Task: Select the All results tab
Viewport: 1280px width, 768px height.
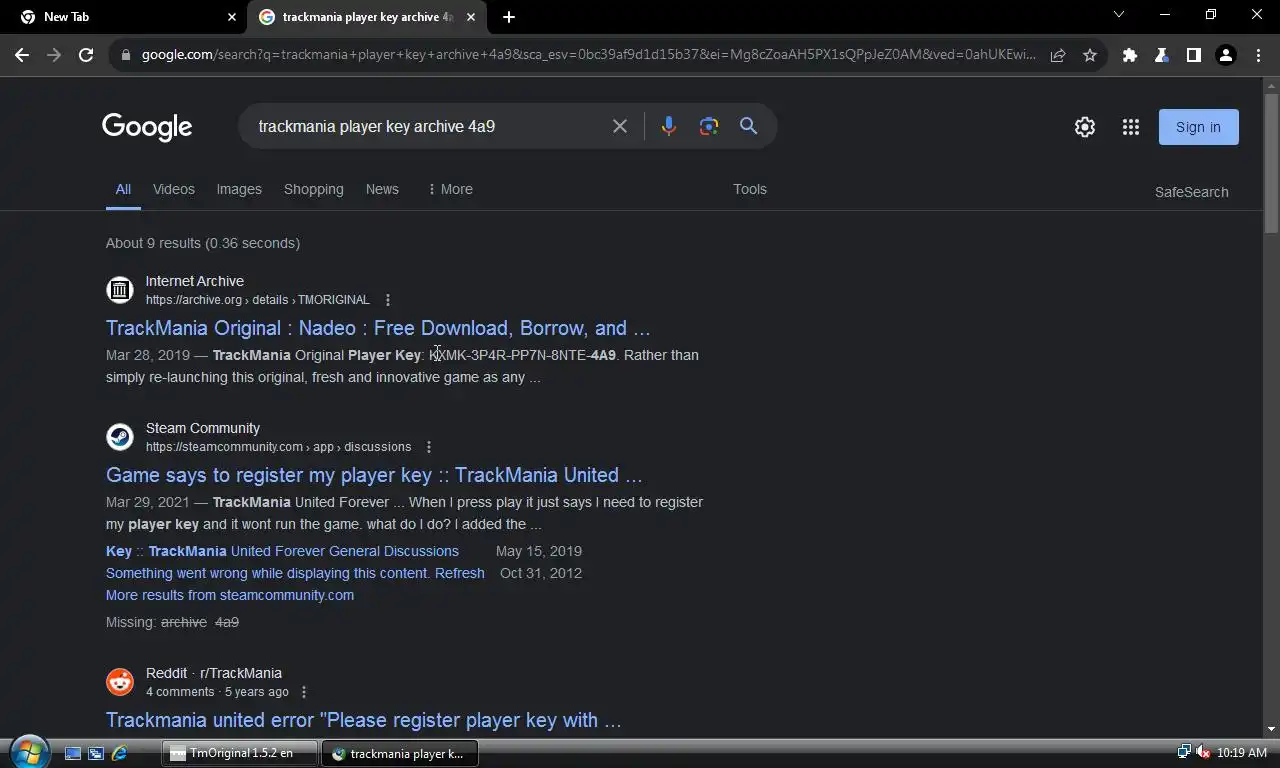Action: click(123, 189)
